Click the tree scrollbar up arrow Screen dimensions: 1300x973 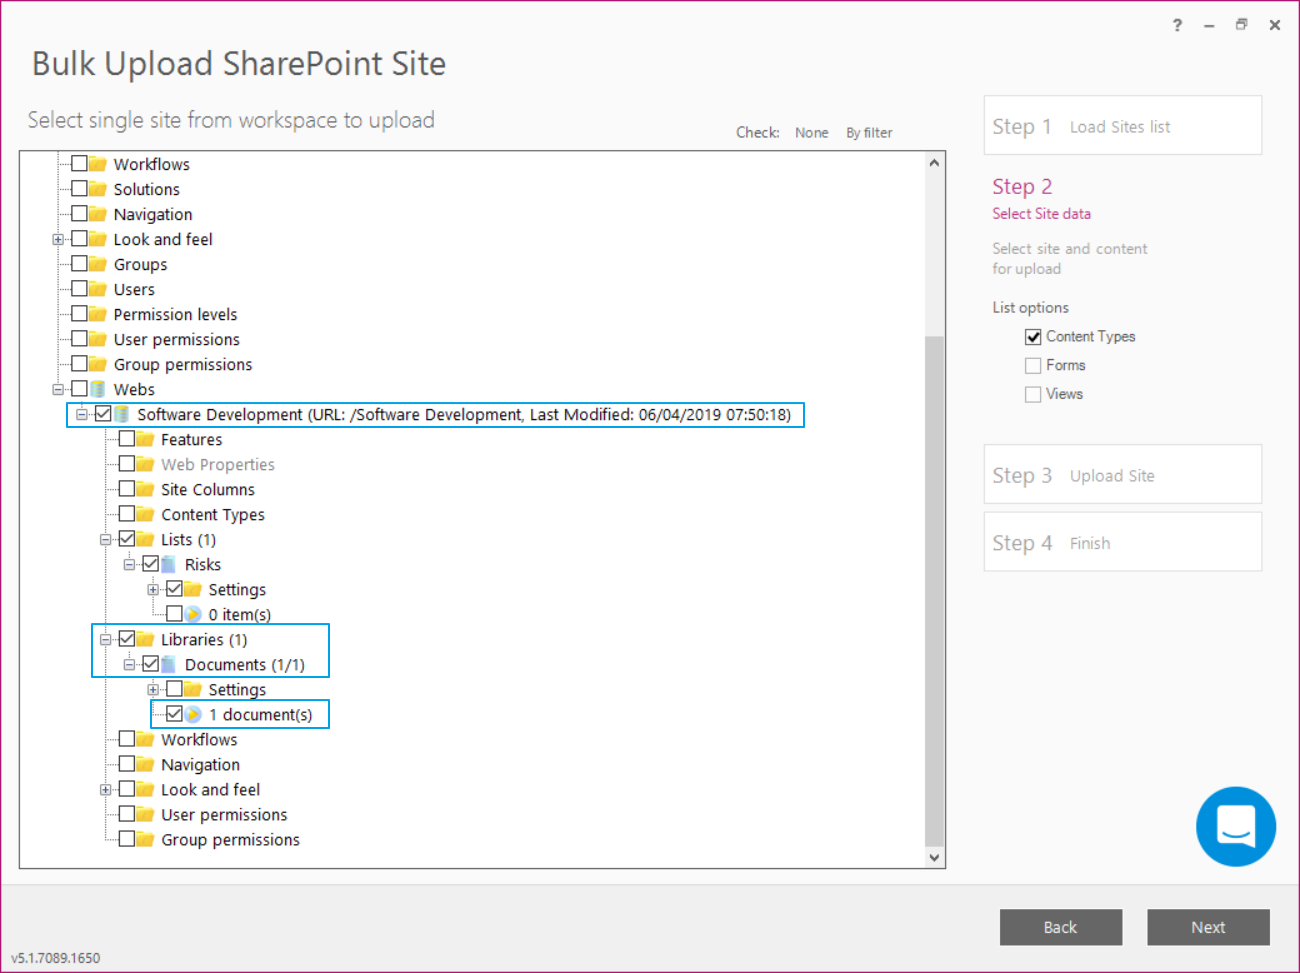[934, 163]
